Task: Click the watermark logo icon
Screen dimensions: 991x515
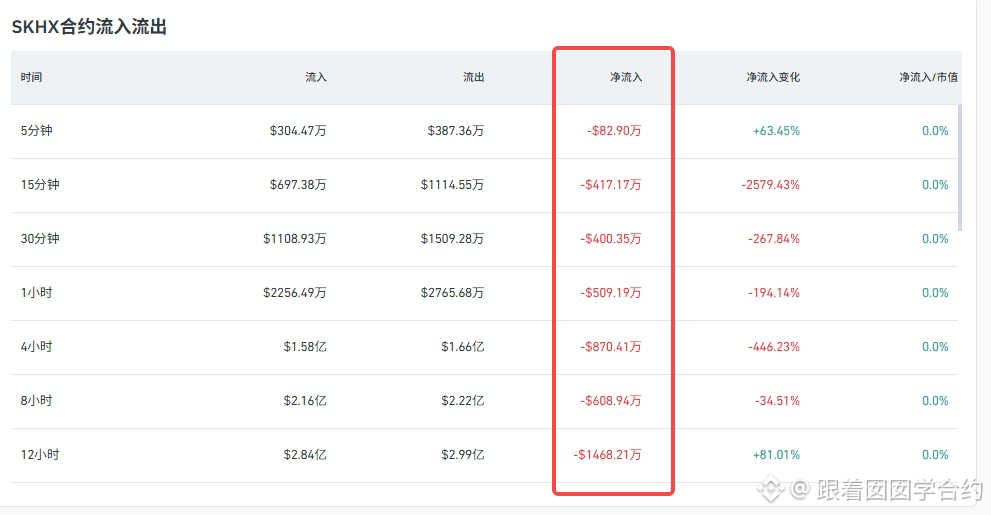Action: (x=770, y=488)
